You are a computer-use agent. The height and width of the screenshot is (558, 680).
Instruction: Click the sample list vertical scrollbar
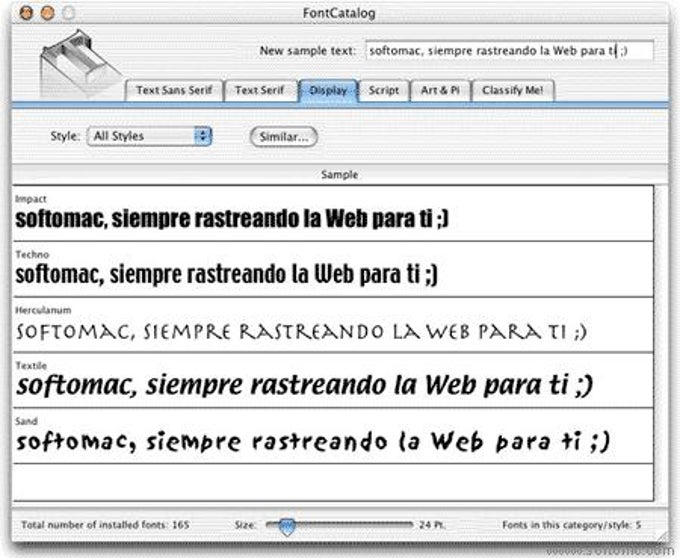pyautogui.click(x=660, y=343)
